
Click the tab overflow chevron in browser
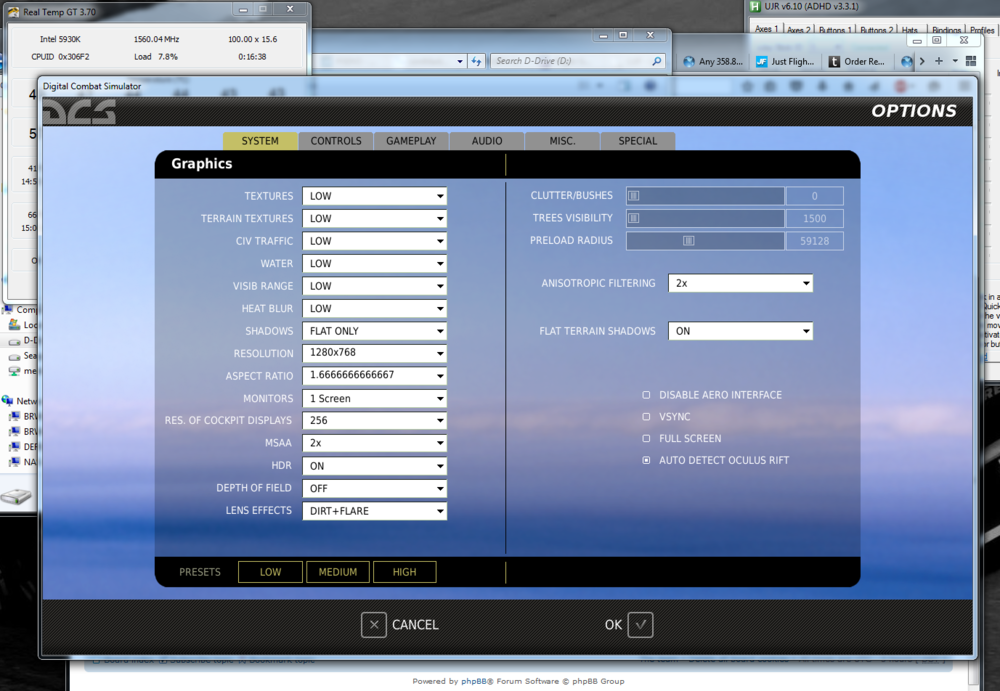(x=922, y=61)
